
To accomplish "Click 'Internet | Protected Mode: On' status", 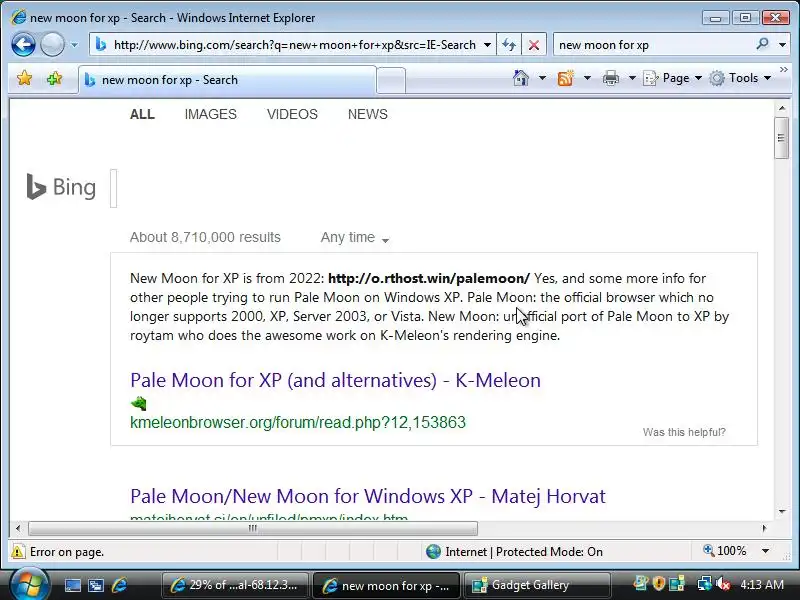I will pyautogui.click(x=524, y=552).
